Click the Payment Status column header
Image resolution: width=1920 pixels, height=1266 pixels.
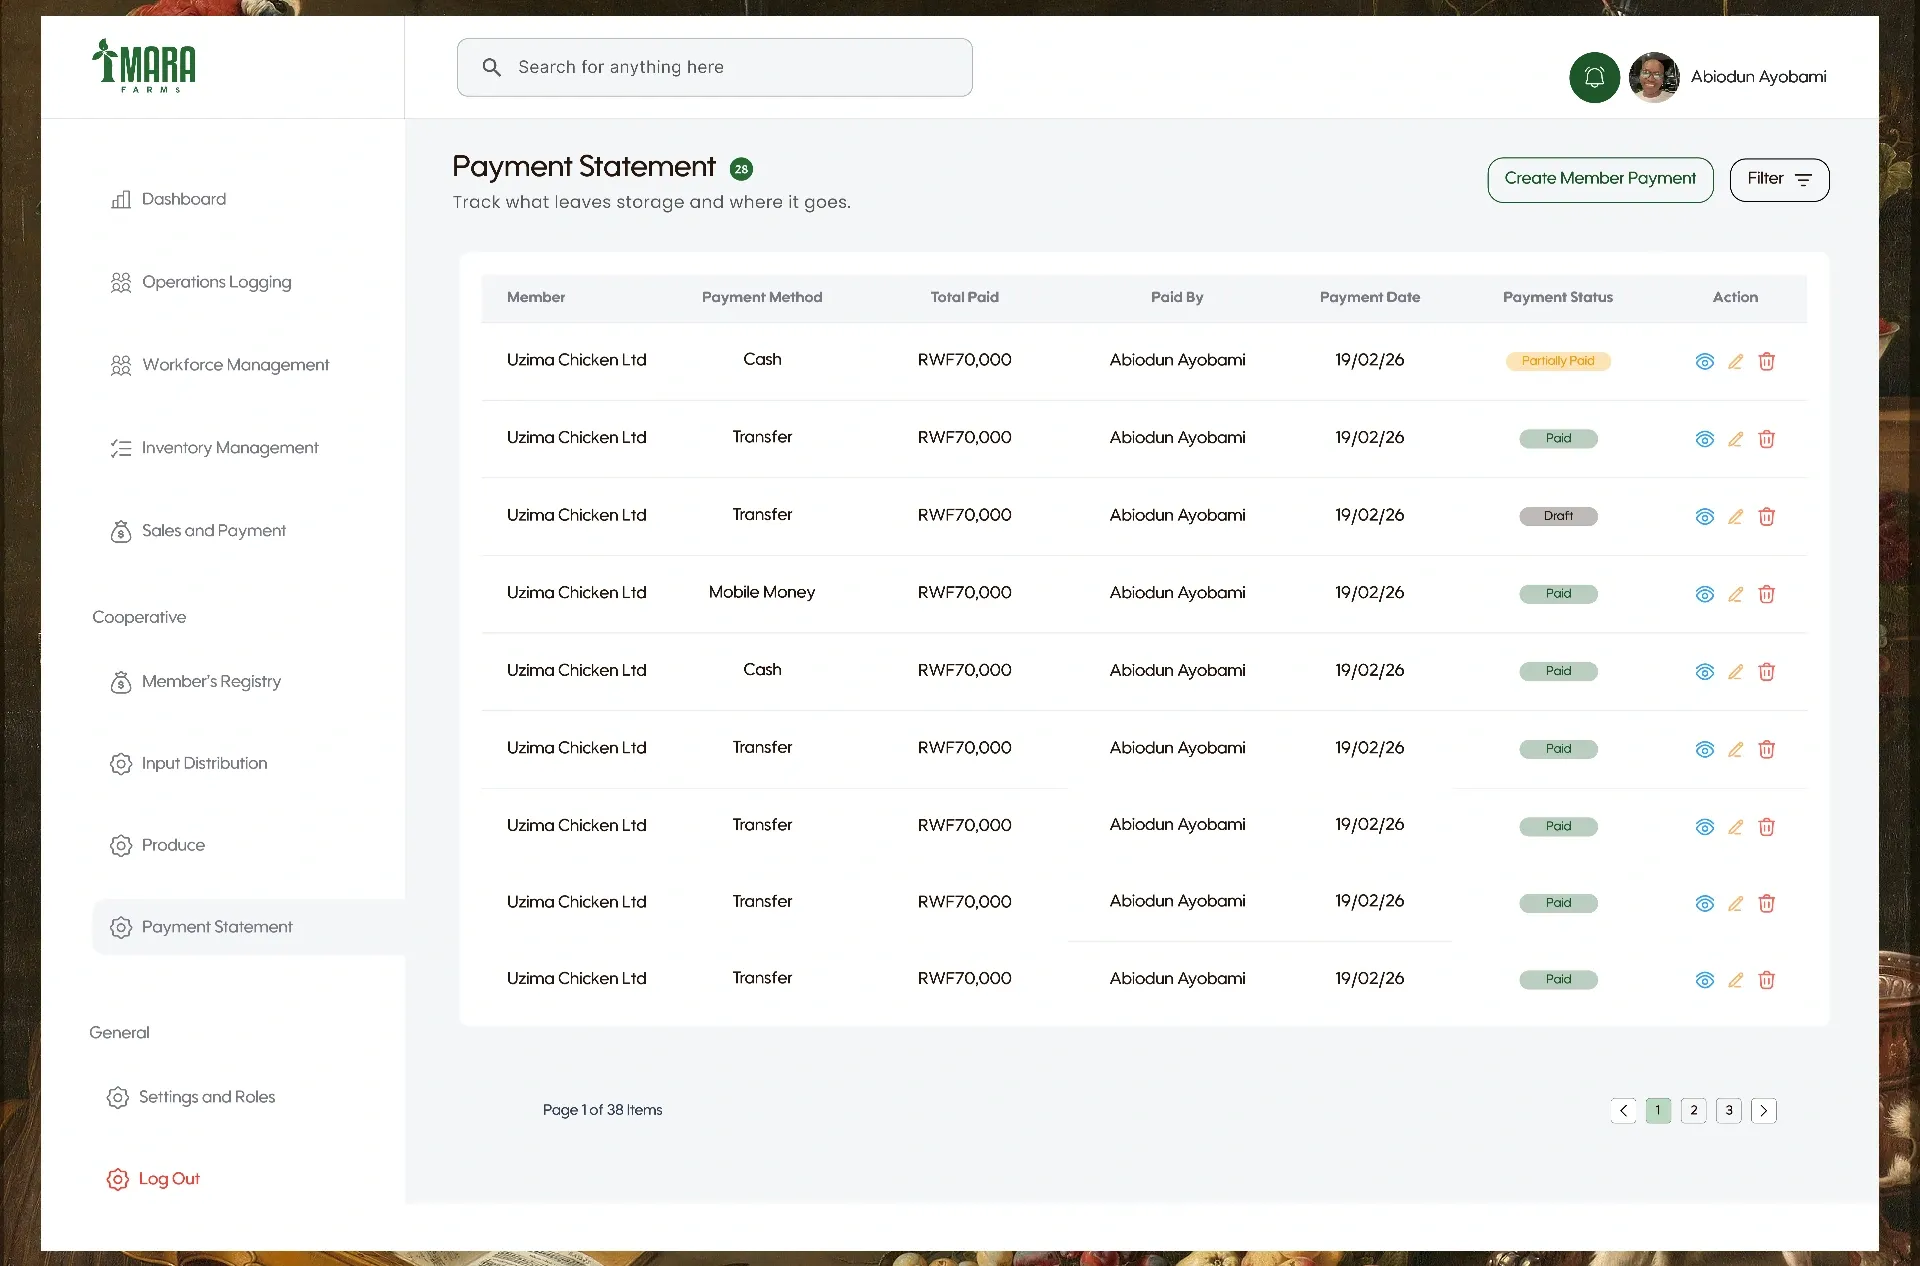click(1558, 297)
